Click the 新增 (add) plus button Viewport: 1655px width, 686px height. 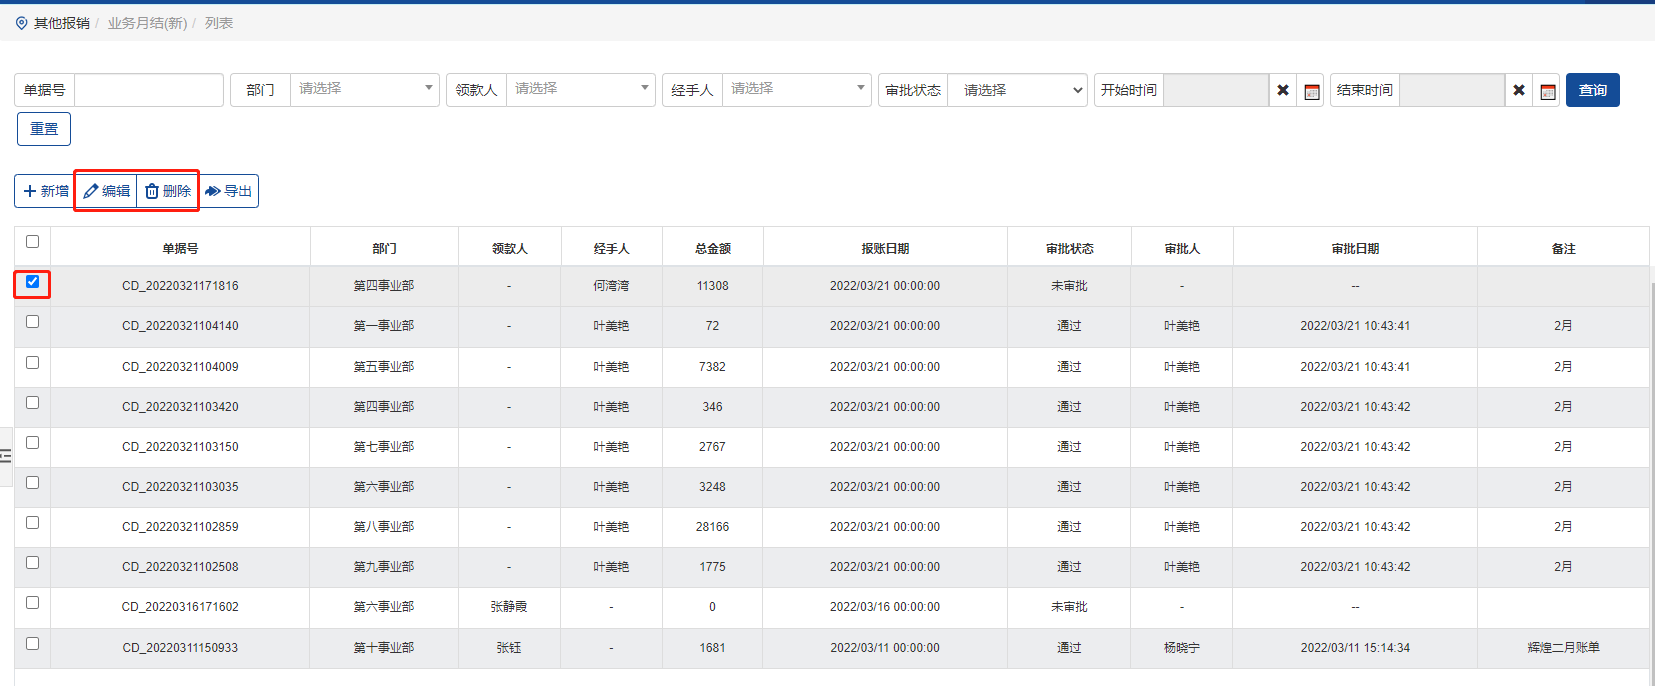pos(45,191)
